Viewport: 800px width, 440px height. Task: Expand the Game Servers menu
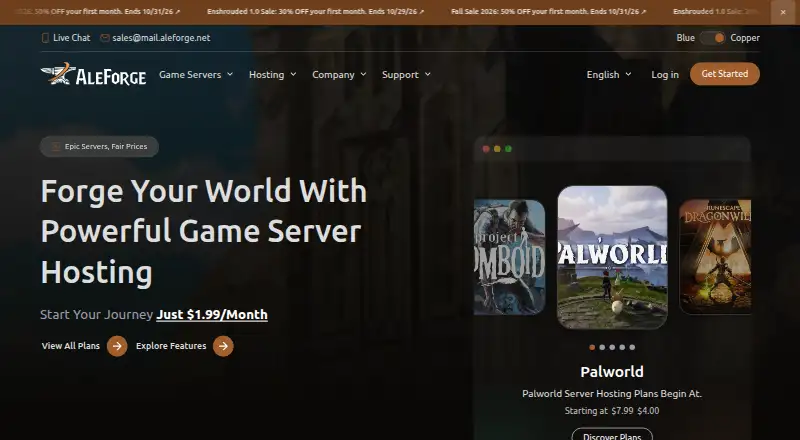(x=196, y=75)
